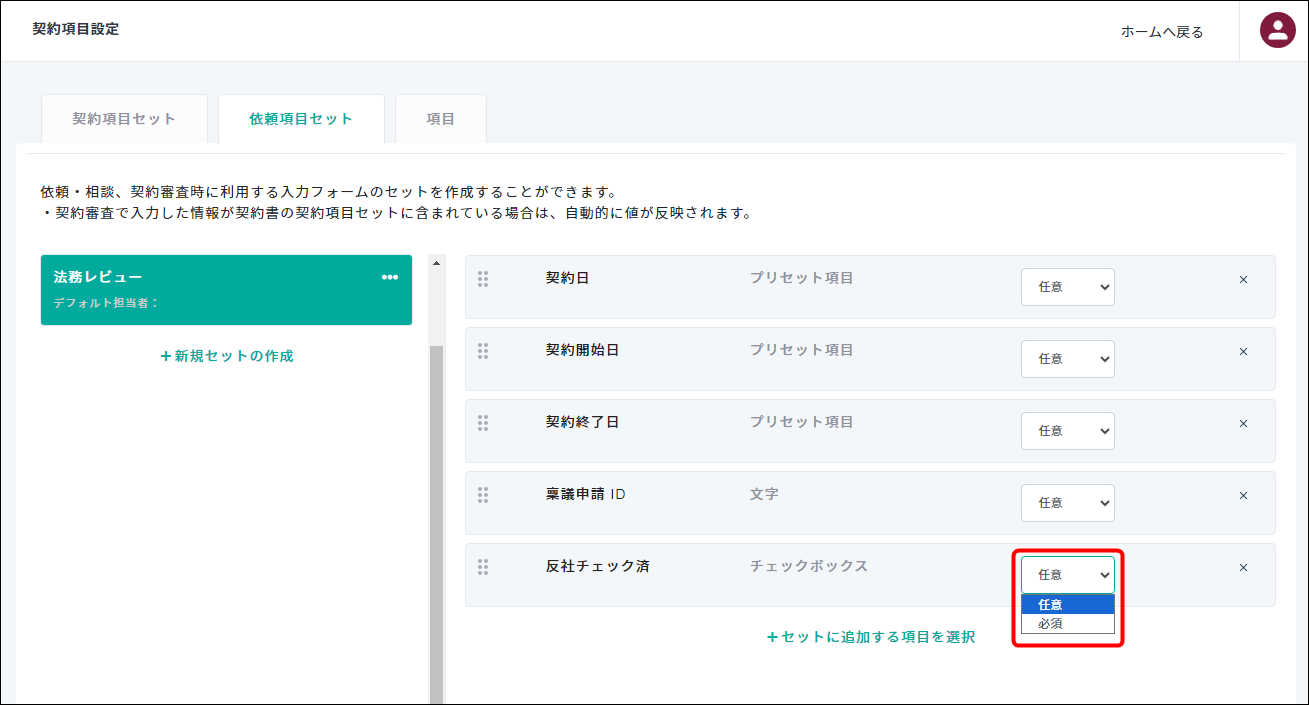Image resolution: width=1309 pixels, height=705 pixels.
Task: Grab the drag handle beside 反社チェック済
Action: pos(483,566)
